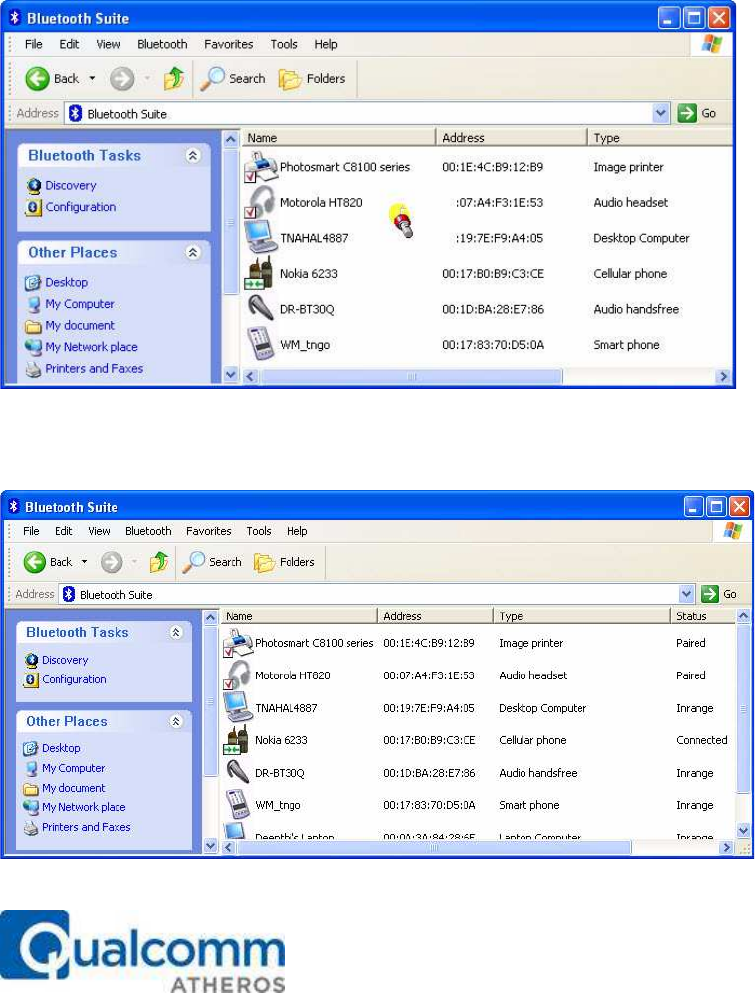Collapse Bluetooth Tasks panel in top window

193,156
